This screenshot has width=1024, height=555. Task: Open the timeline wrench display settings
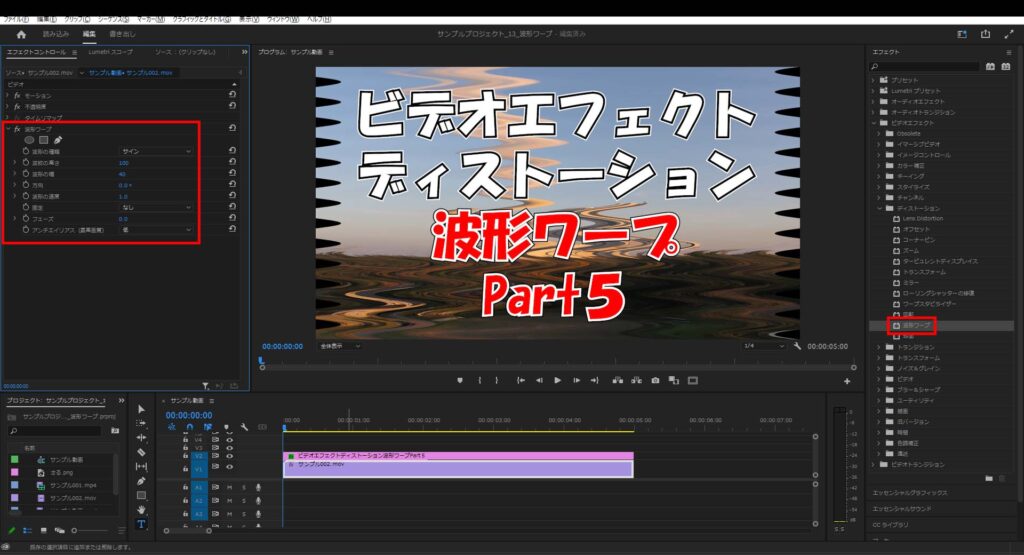(244, 427)
